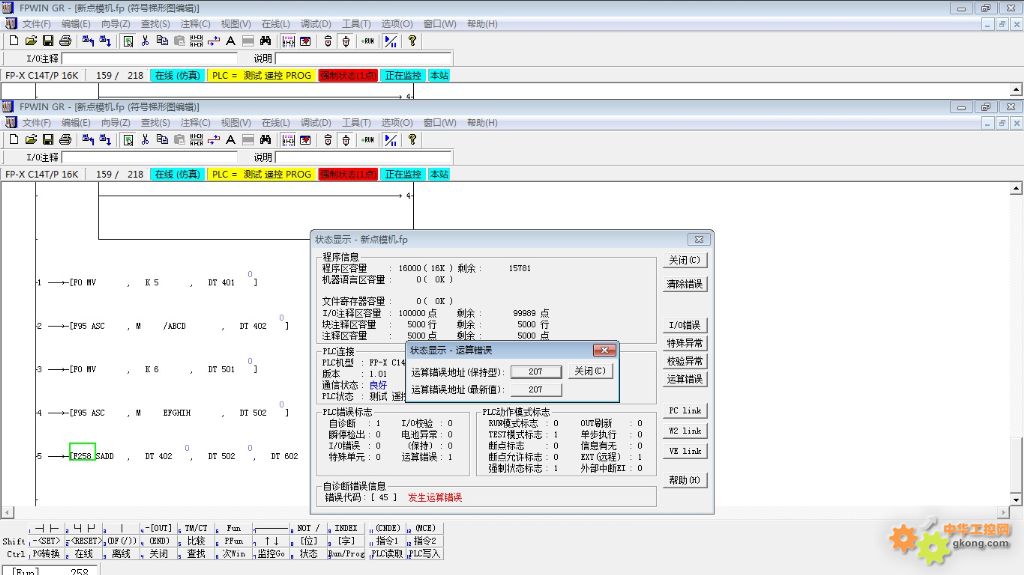
Task: Click question mark Help icon in lower toolbar
Action: (412, 139)
